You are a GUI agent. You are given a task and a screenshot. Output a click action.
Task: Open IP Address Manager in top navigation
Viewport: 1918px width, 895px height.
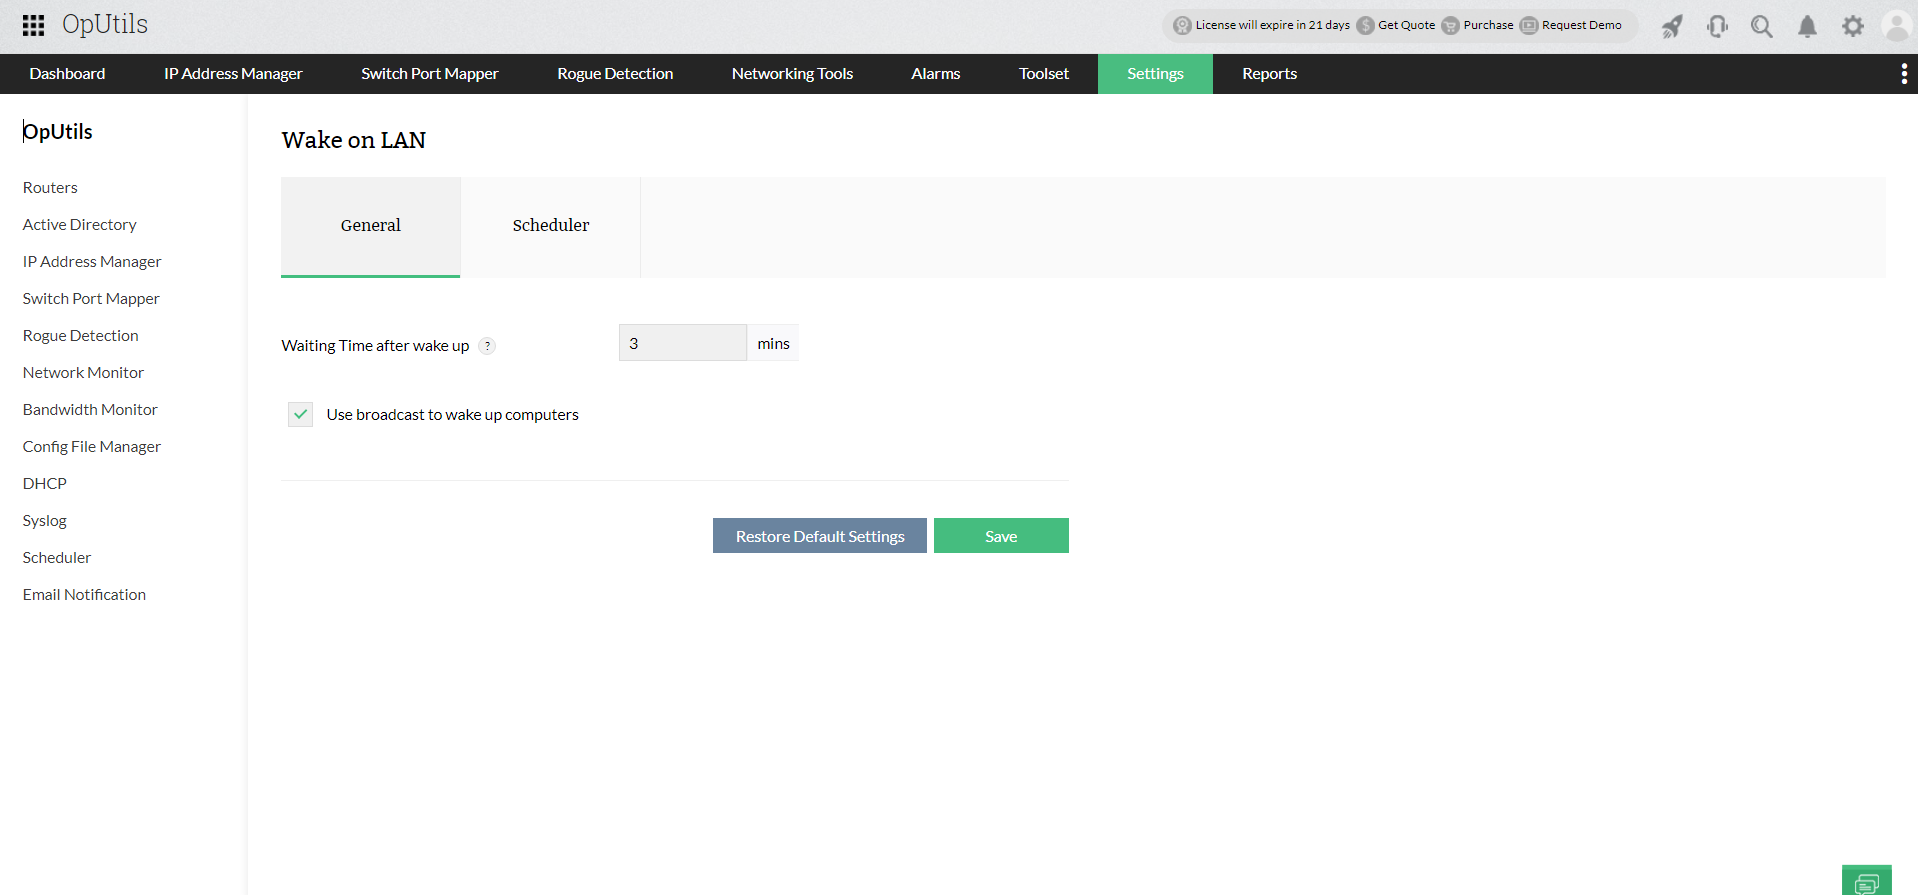233,74
